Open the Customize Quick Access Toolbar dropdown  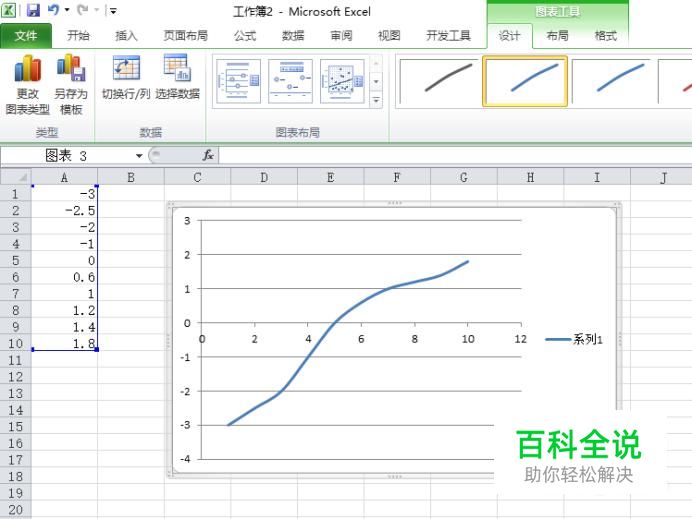[113, 11]
